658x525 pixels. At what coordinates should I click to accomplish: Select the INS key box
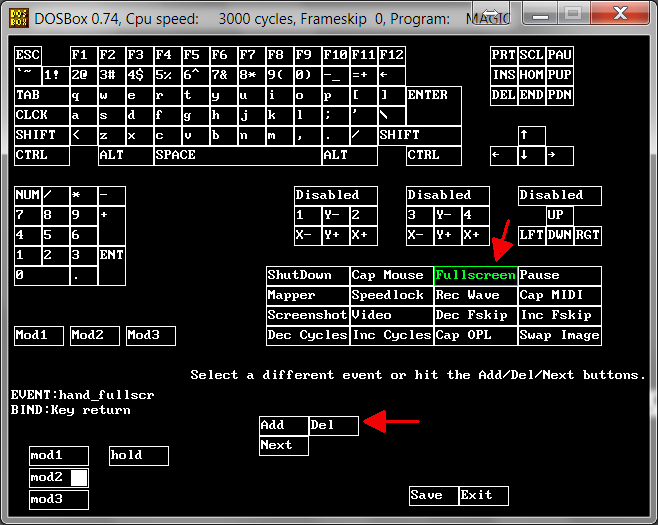pyautogui.click(x=504, y=76)
